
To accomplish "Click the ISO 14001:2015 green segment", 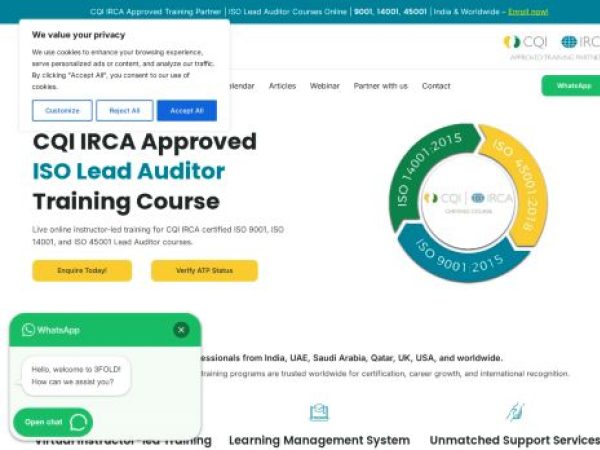I will 425,166.
